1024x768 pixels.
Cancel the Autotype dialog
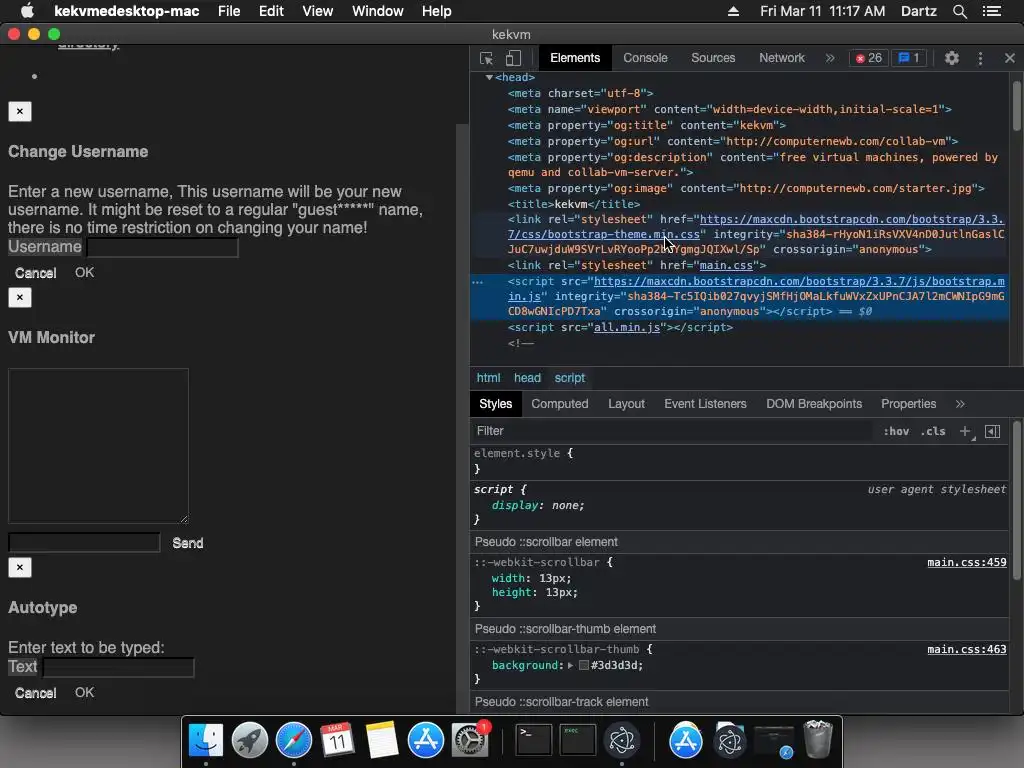click(35, 693)
